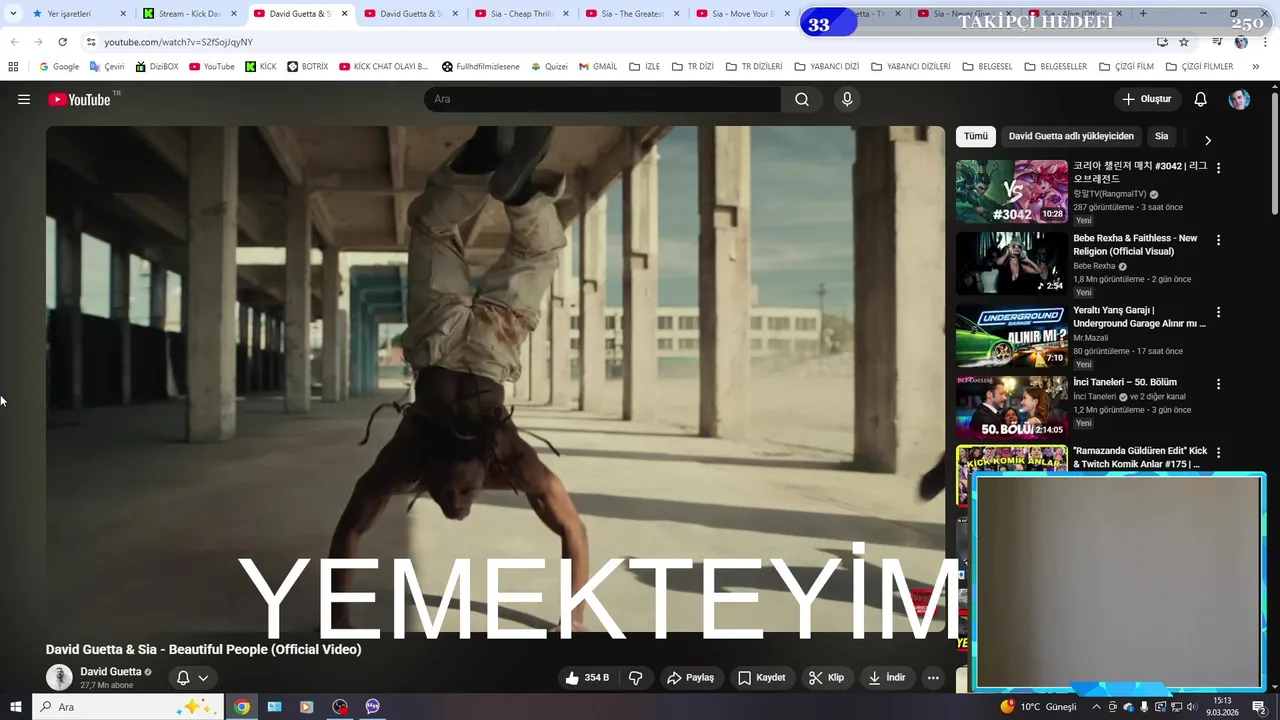Select the Tümü filter chip
Viewport: 1280px width, 720px height.
[x=976, y=136]
